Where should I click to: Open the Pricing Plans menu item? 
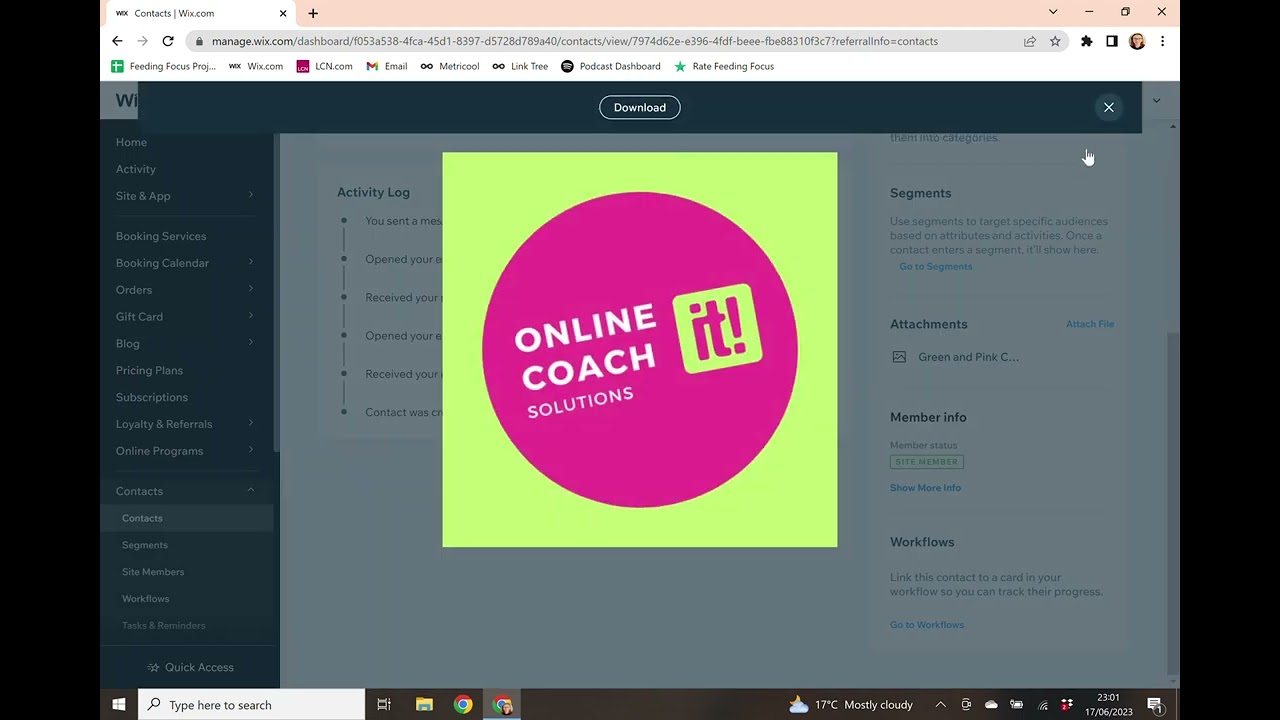click(x=149, y=370)
